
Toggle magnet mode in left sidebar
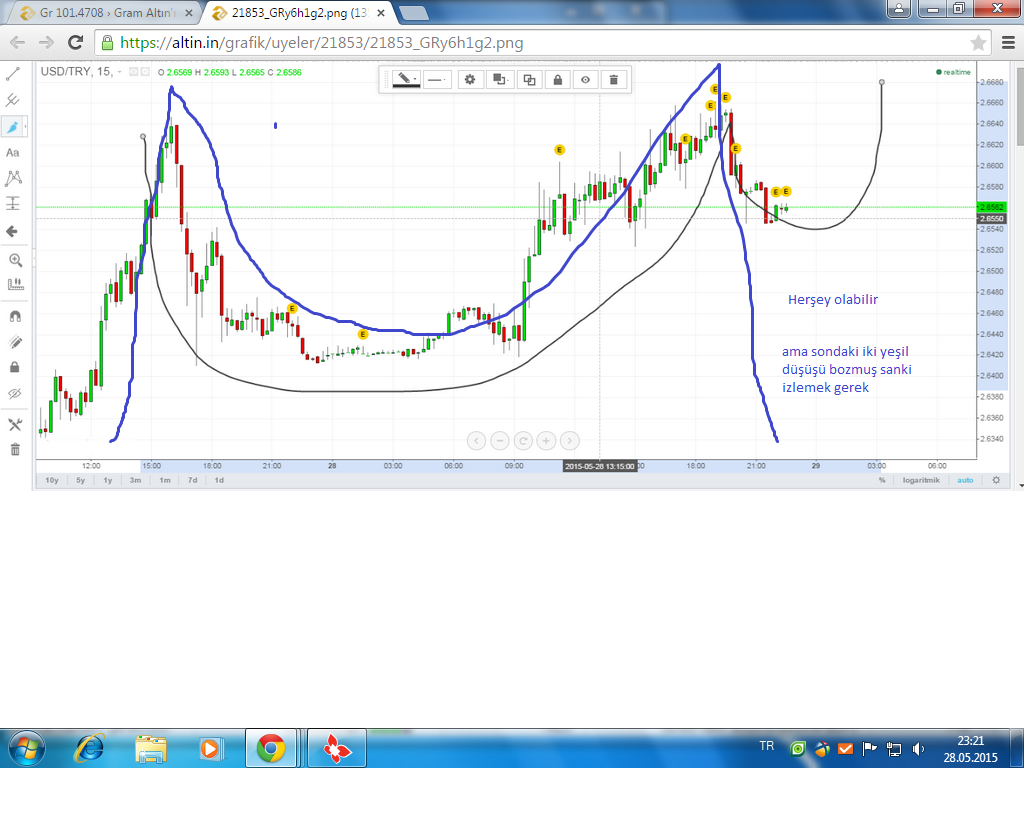(x=14, y=316)
